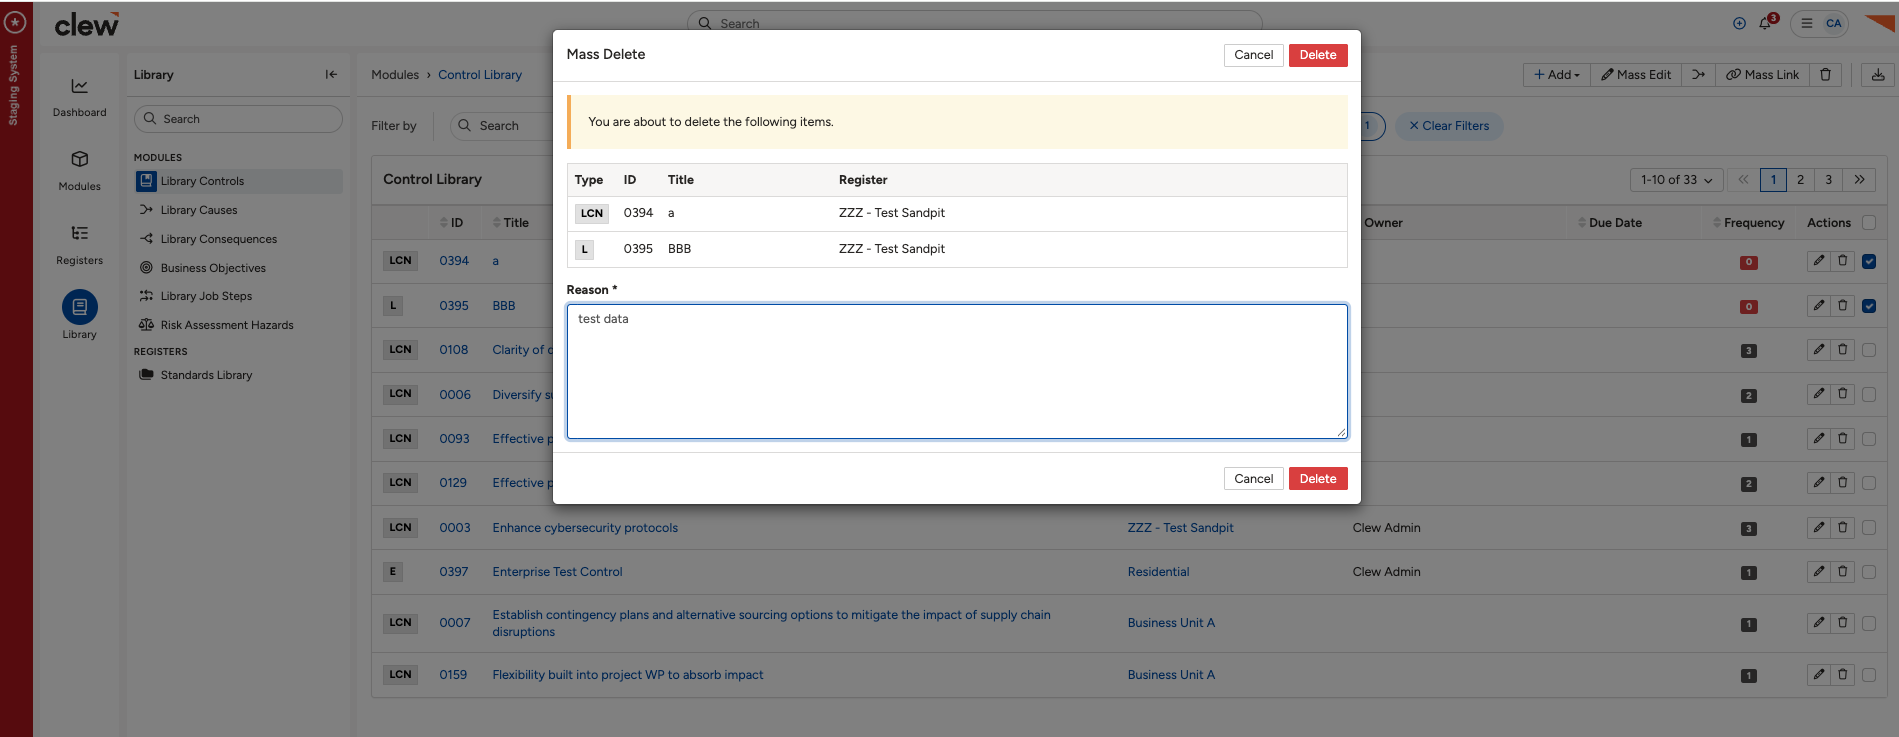This screenshot has height=737, width=1899.
Task: Sort the table by the Frequency column
Action: 1748,223
